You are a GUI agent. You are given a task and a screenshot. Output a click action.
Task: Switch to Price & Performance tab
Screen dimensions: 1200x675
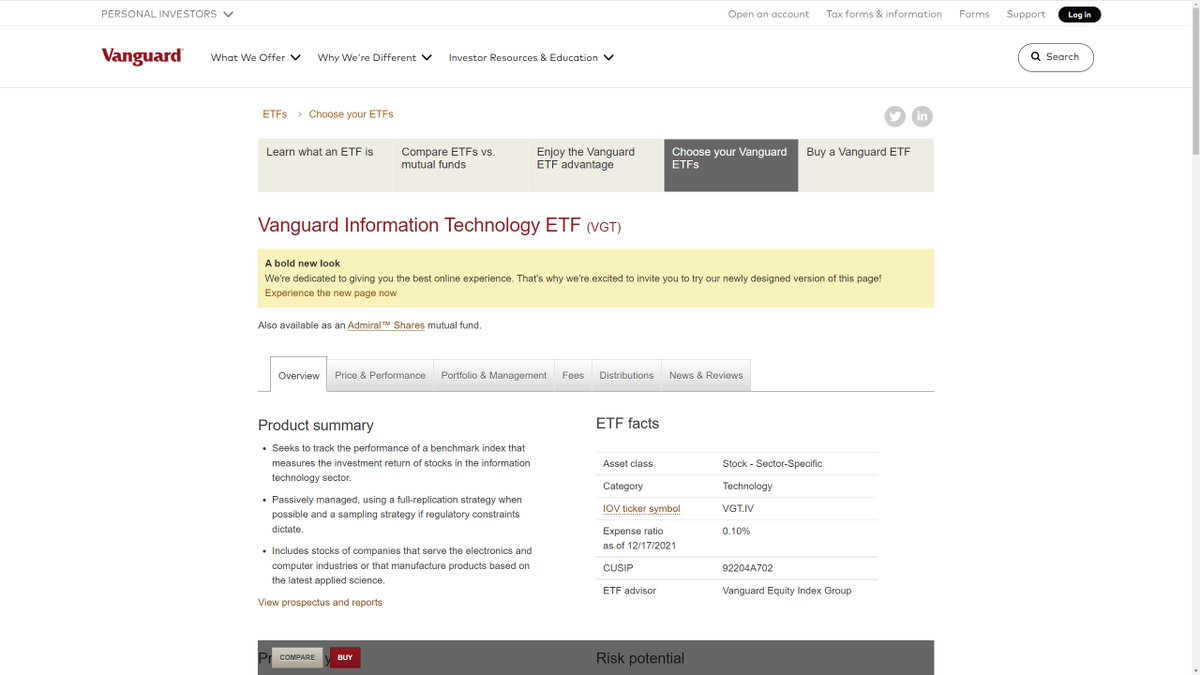coord(380,375)
